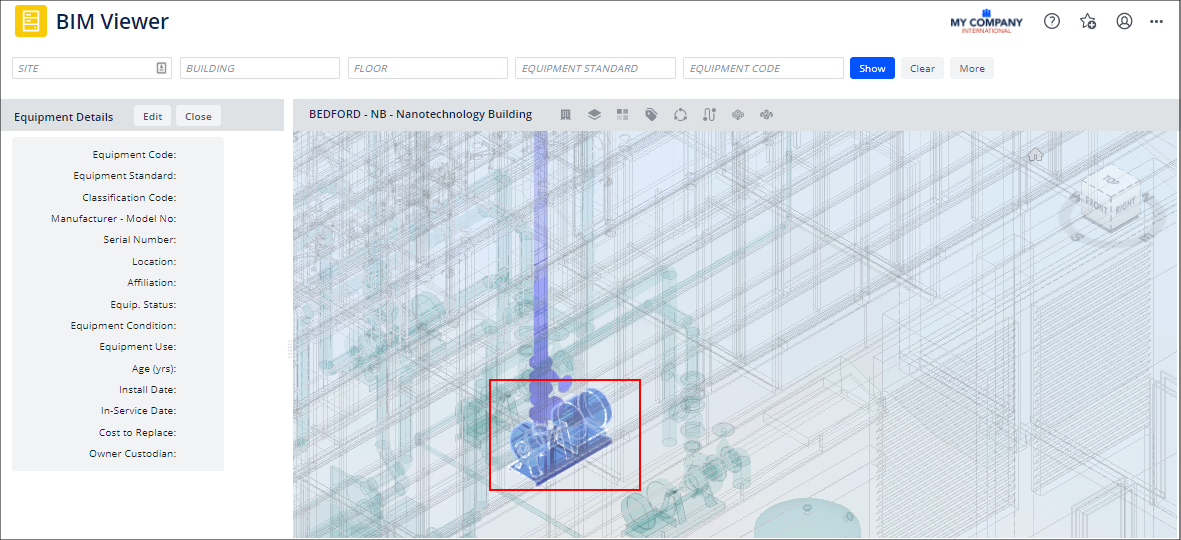
Task: Click the BUILDING input field
Action: tap(260, 68)
